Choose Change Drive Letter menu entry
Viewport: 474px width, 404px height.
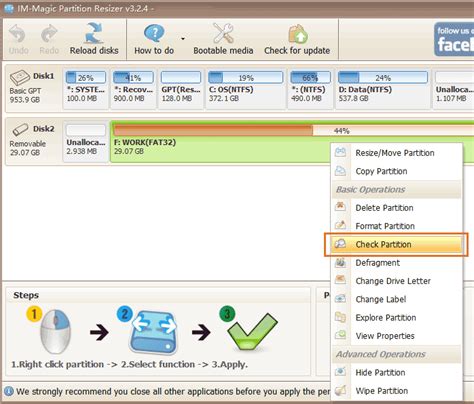397,281
